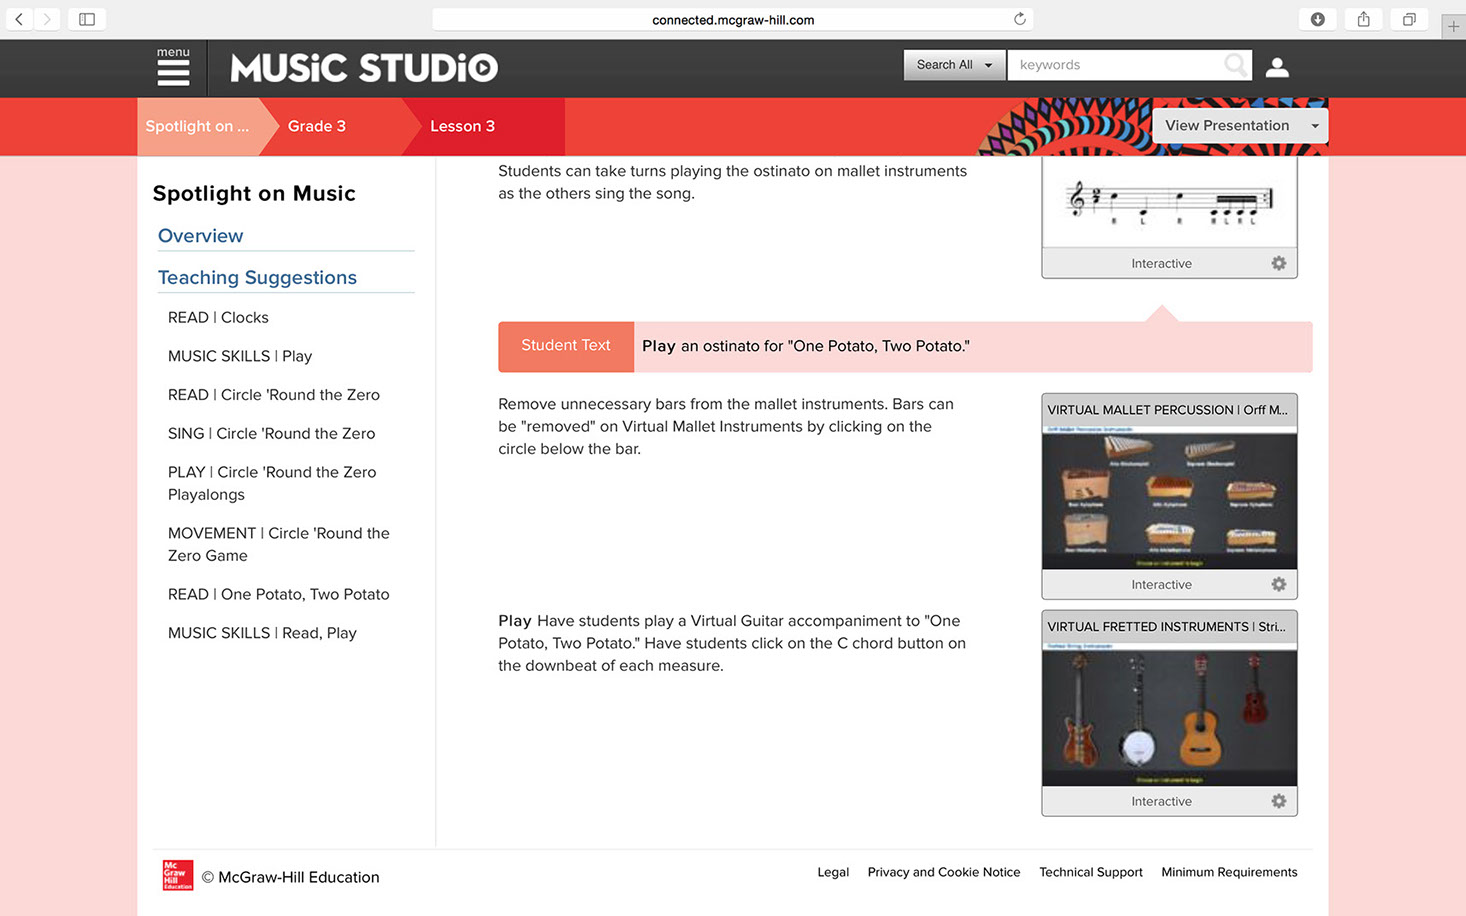This screenshot has width=1466, height=916.
Task: Toggle the browser sidebar button
Action: (x=87, y=19)
